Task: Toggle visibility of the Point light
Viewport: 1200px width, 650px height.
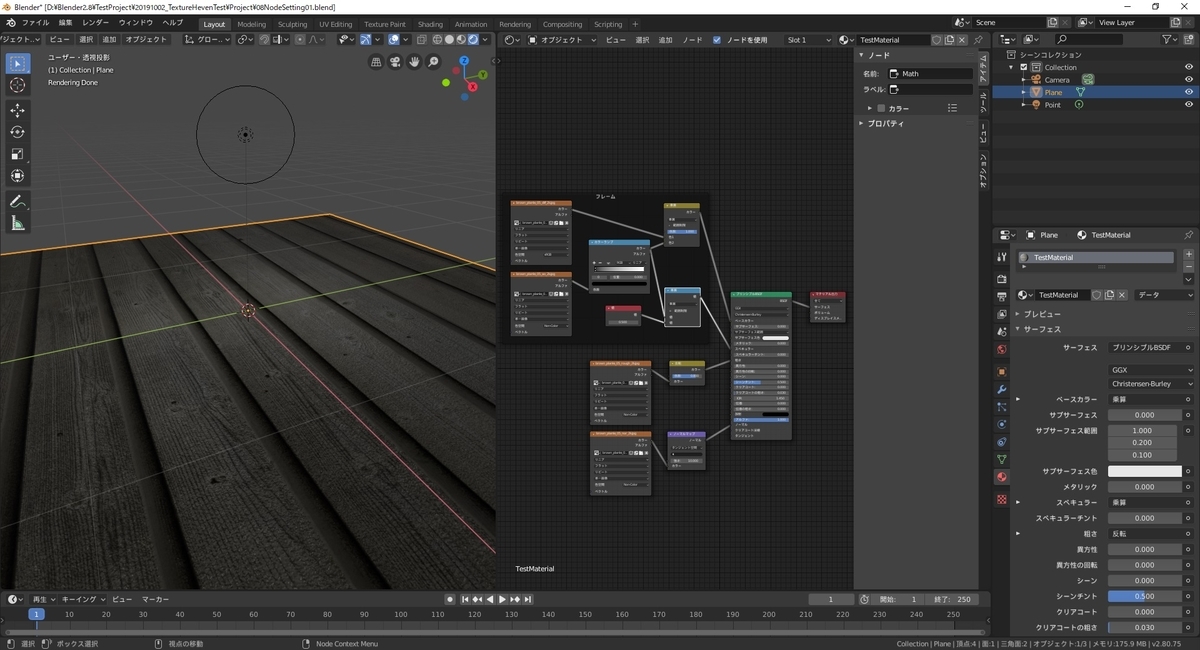Action: tap(1189, 105)
